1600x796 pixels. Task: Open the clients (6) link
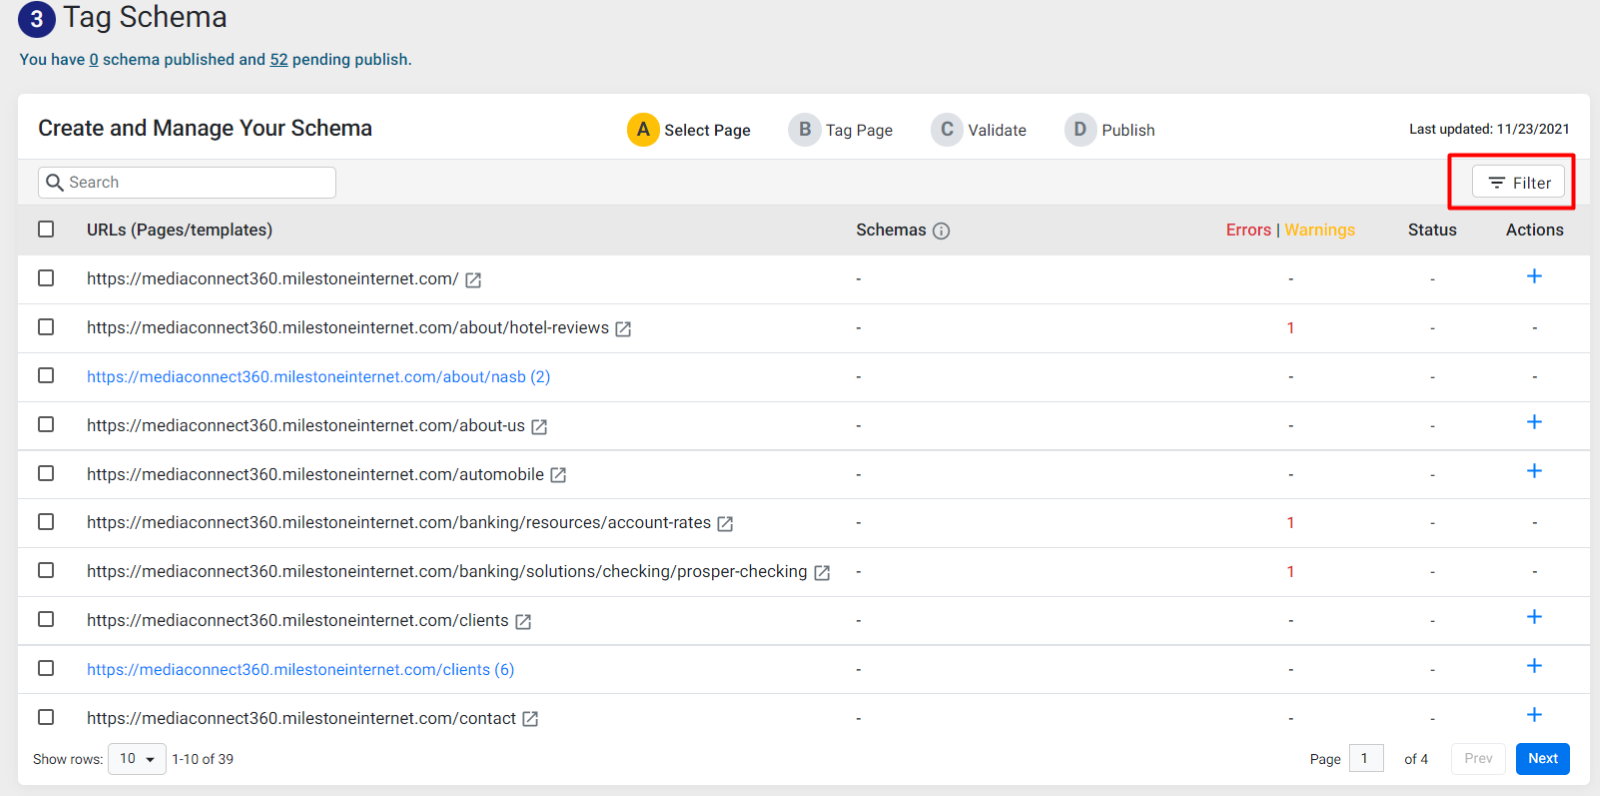300,670
